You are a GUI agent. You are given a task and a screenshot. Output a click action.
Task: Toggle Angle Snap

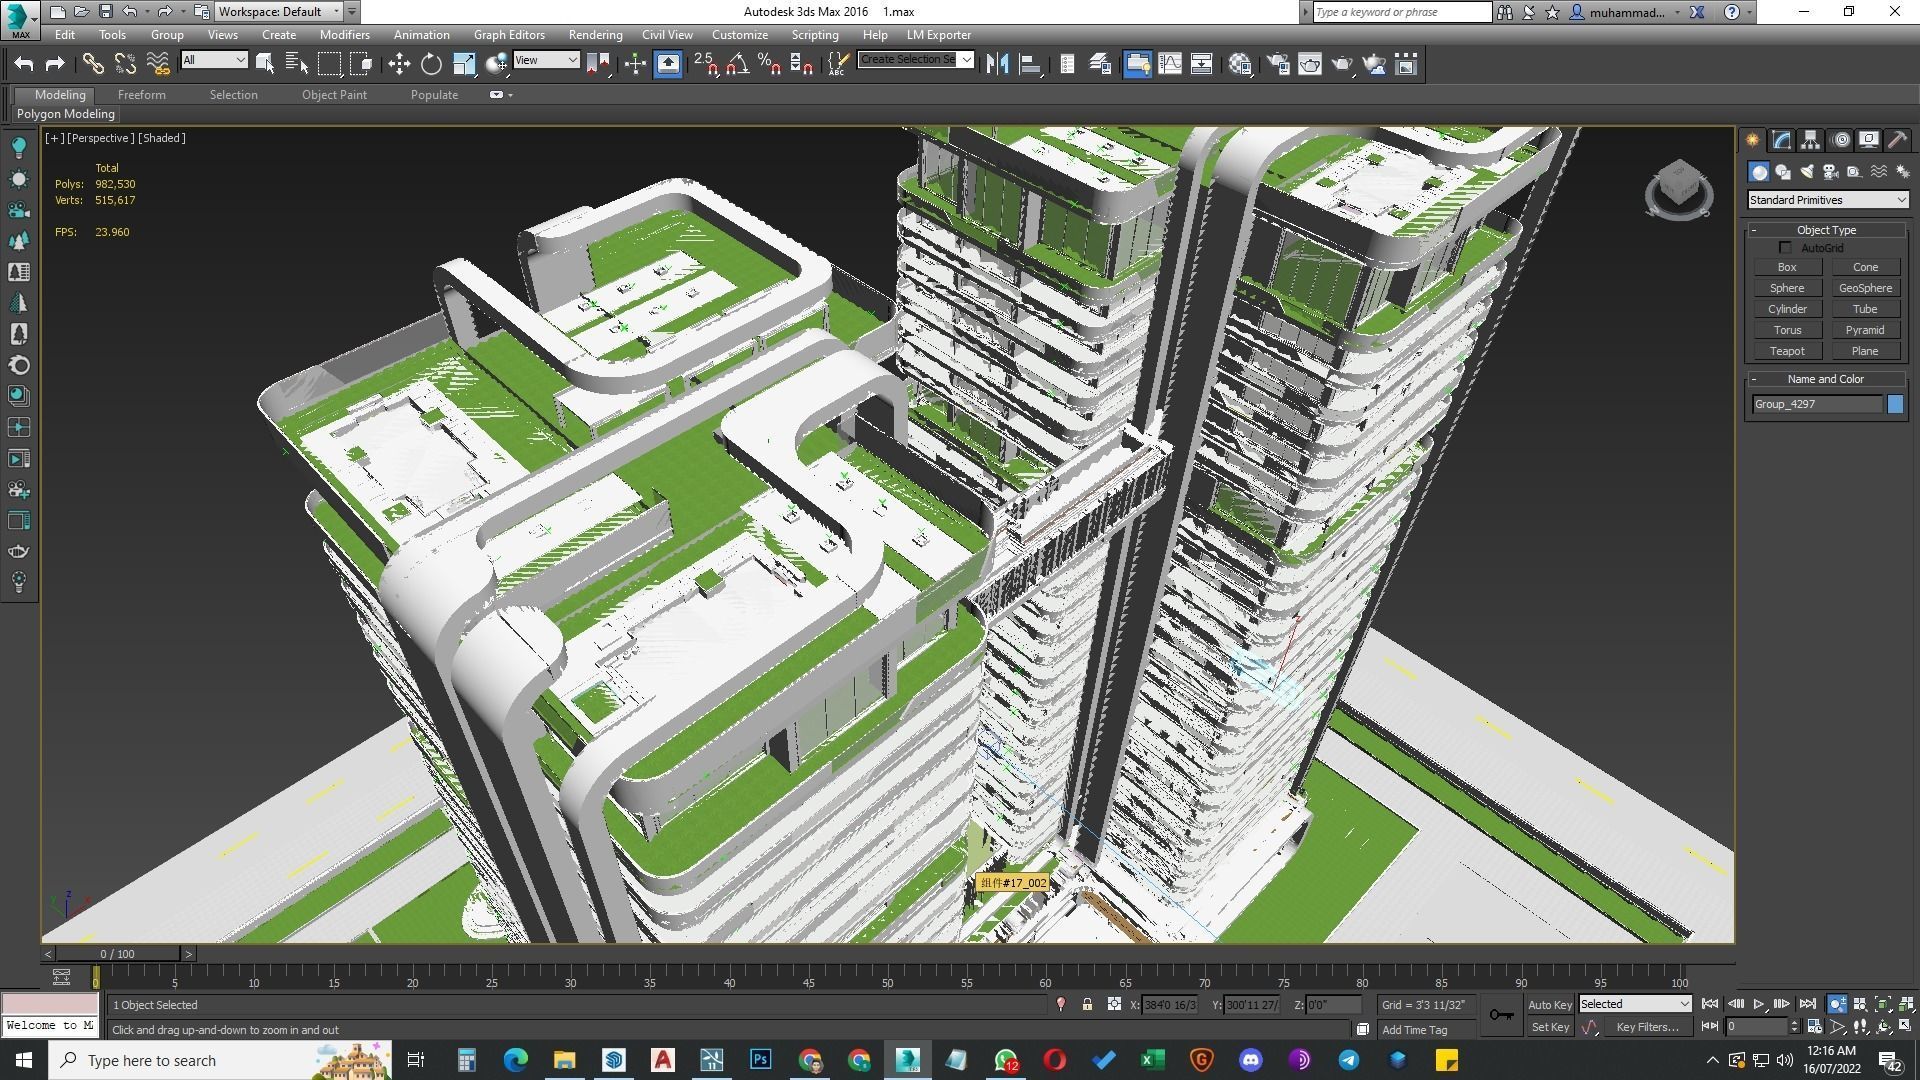tap(737, 64)
